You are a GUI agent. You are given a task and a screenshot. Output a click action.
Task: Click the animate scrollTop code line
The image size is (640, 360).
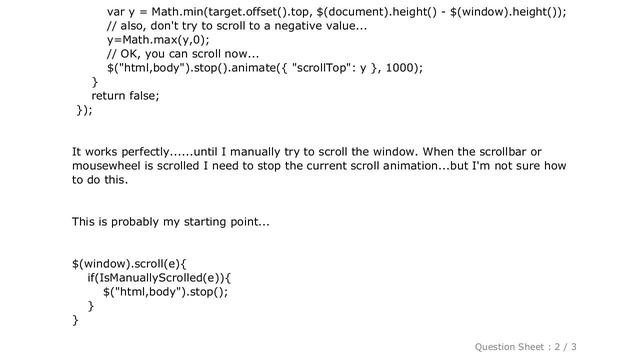265,68
